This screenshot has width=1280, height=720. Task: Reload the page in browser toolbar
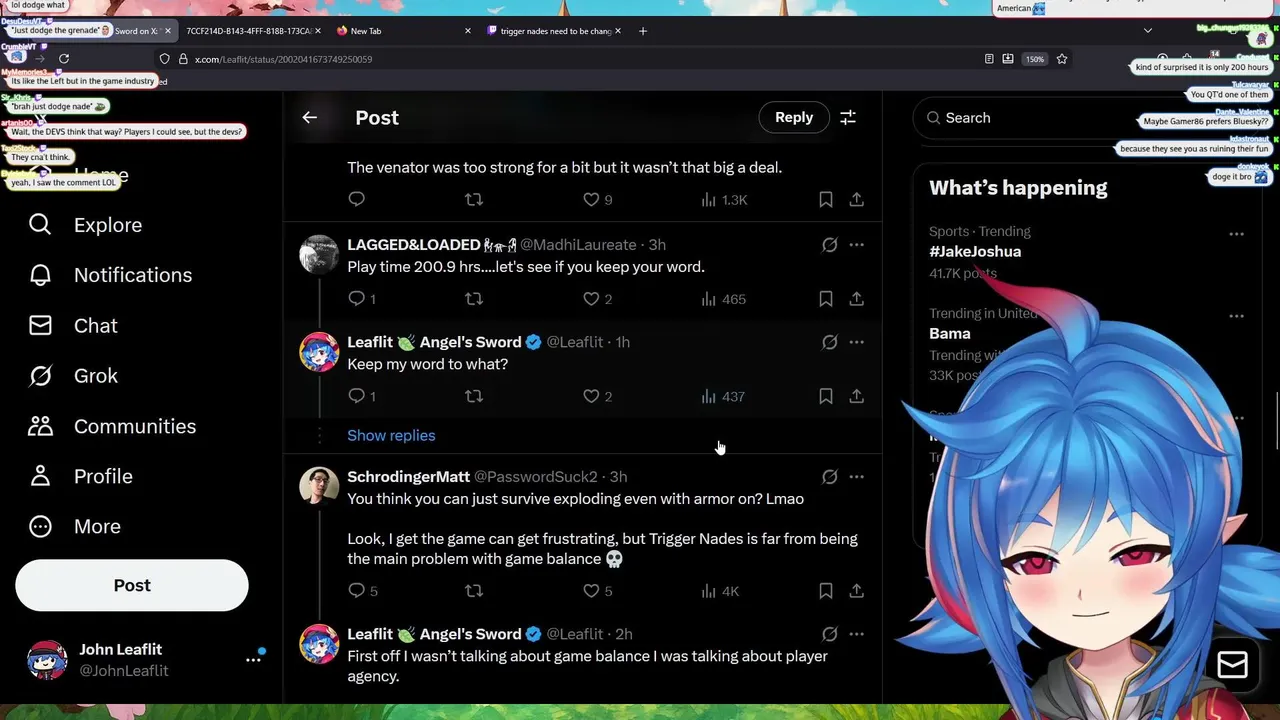64,59
